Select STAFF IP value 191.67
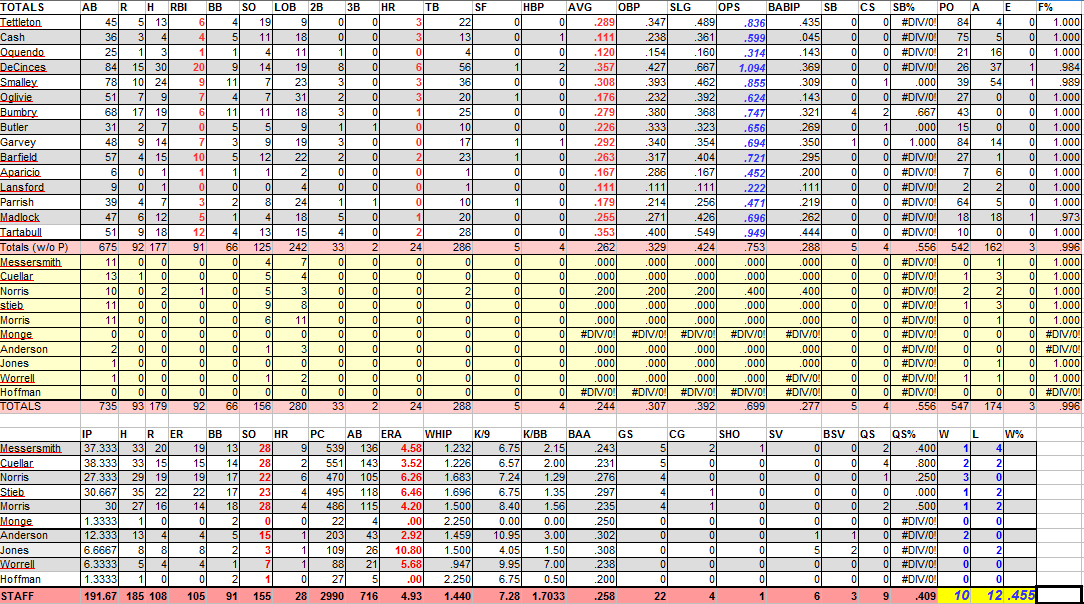 tap(99, 596)
